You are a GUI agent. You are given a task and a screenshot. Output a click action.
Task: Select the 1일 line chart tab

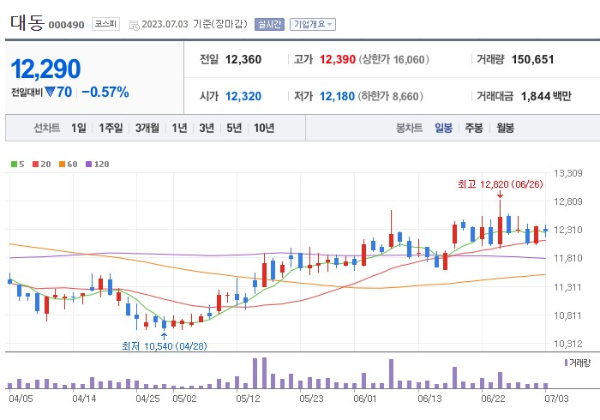pos(79,128)
